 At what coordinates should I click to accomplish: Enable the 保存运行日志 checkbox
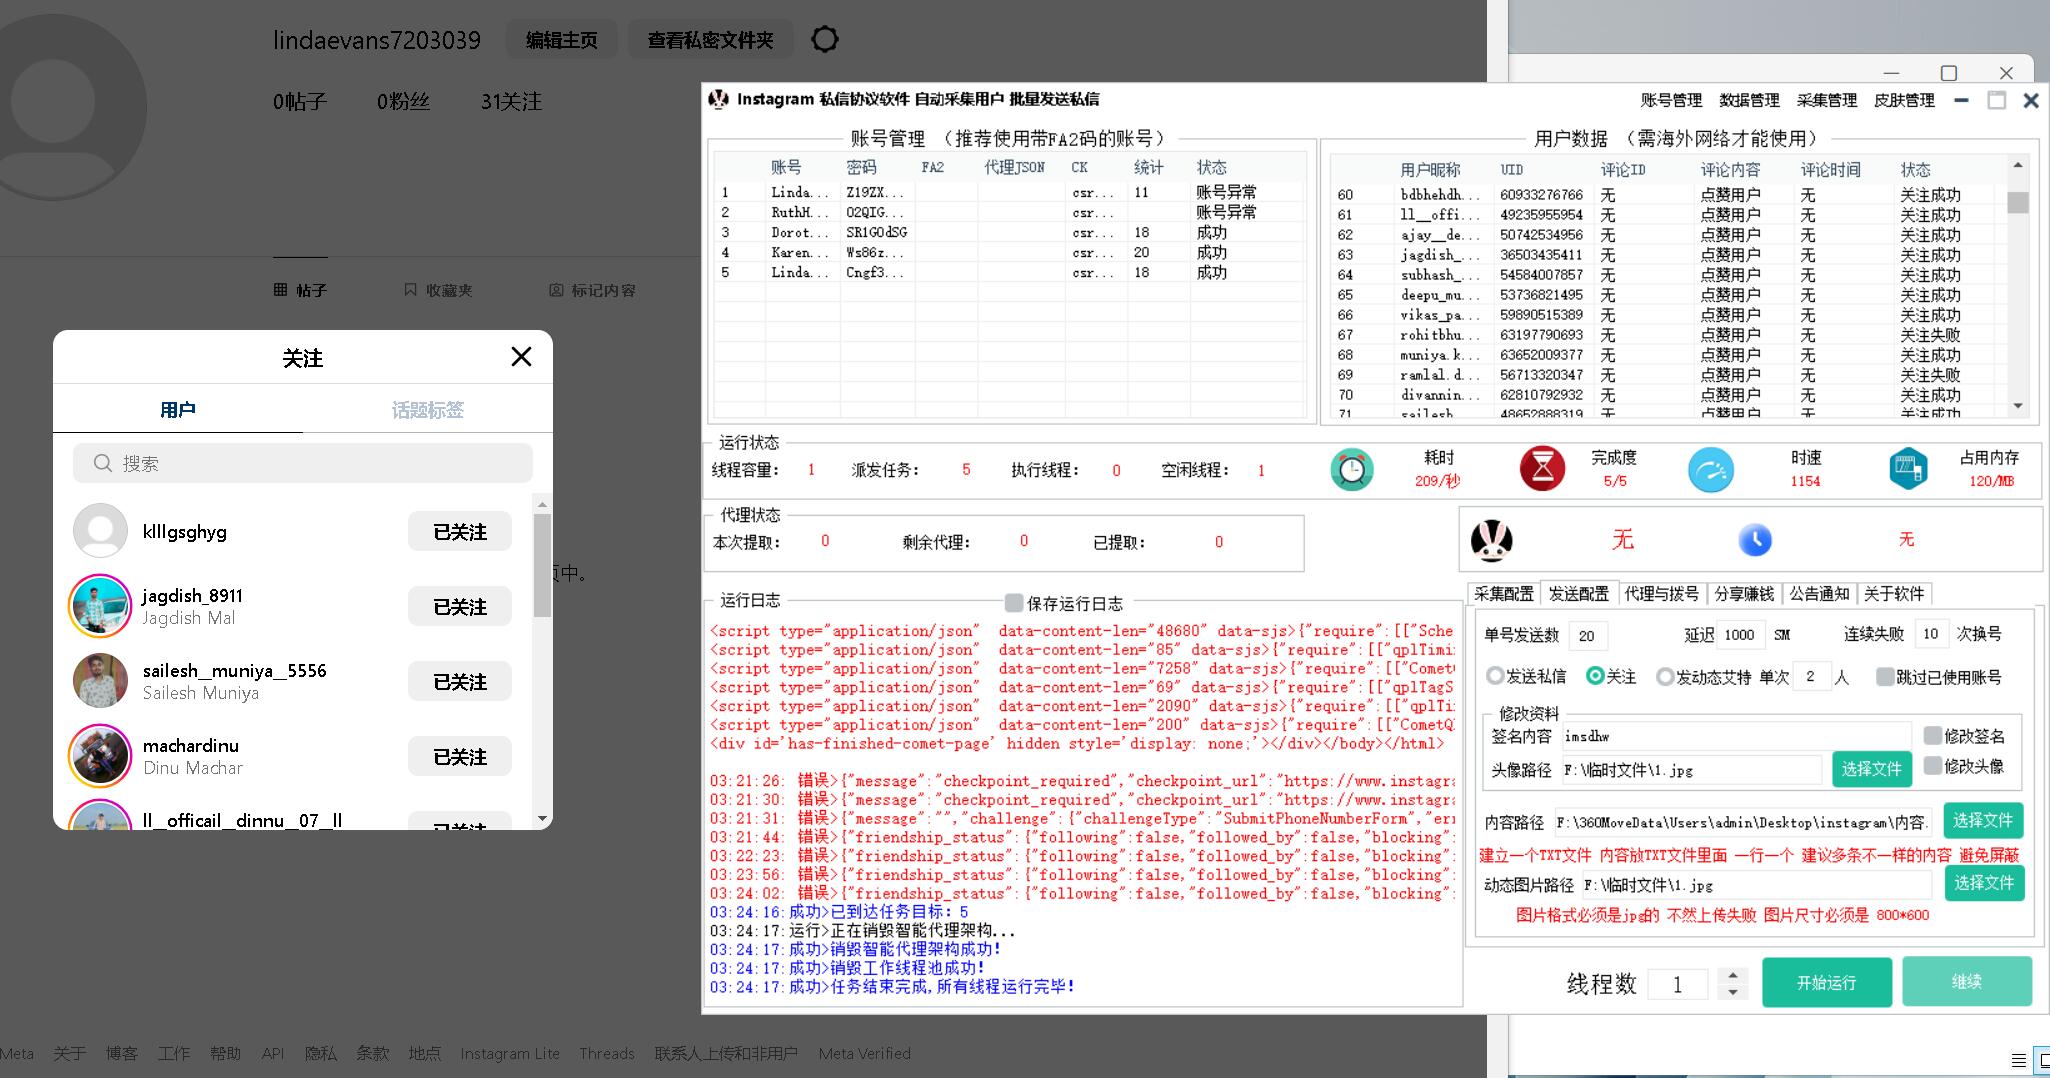[x=1014, y=602]
